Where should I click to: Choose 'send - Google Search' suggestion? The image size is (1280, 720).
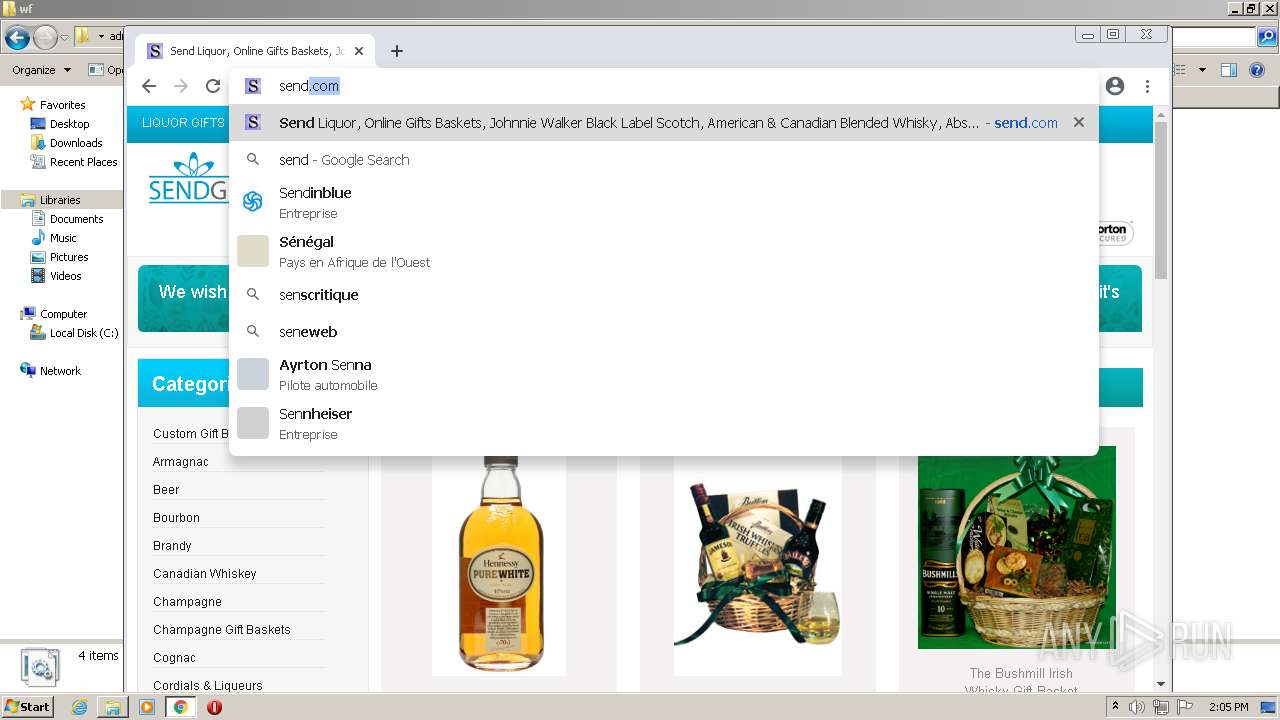click(664, 160)
